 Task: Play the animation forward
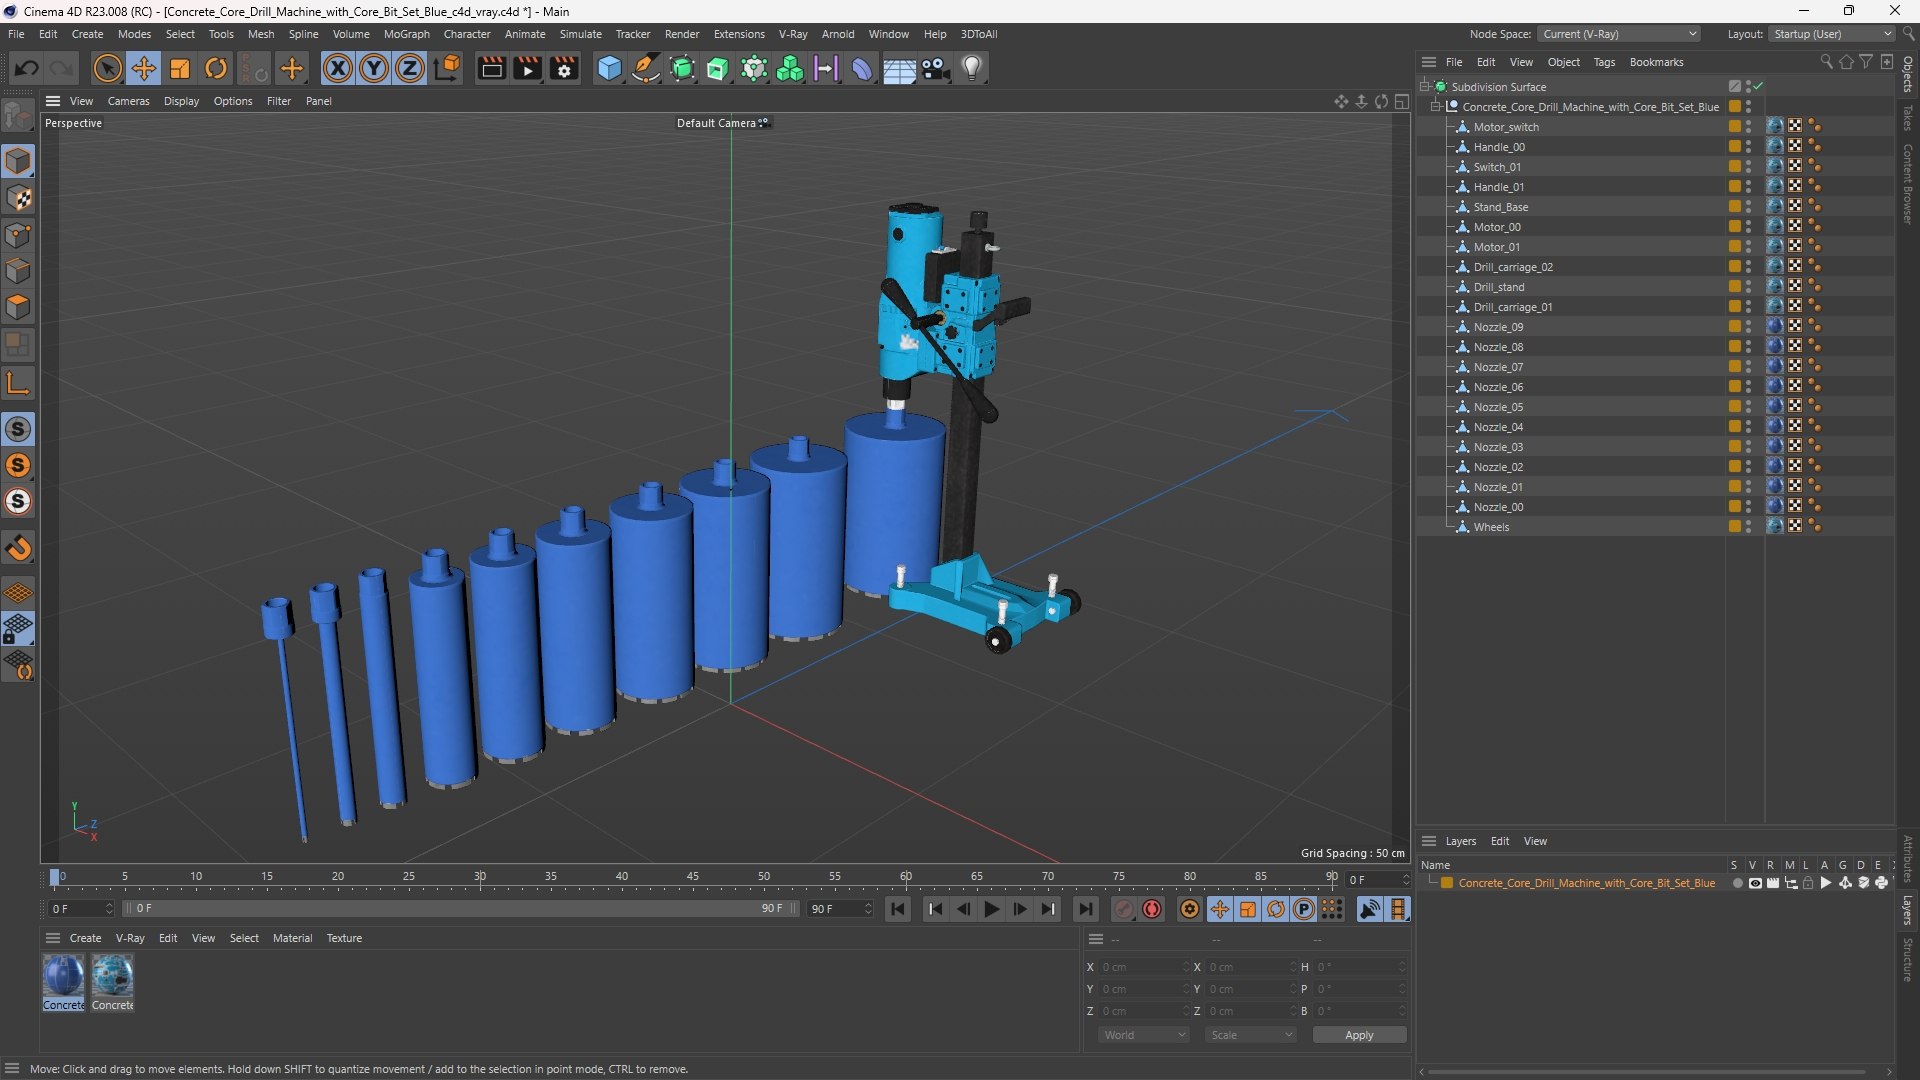tap(991, 909)
